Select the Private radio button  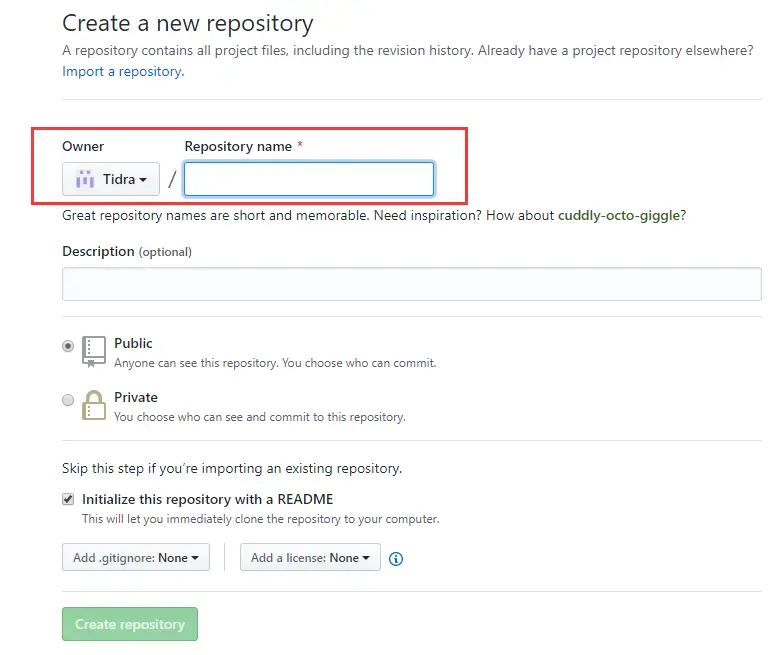point(68,400)
